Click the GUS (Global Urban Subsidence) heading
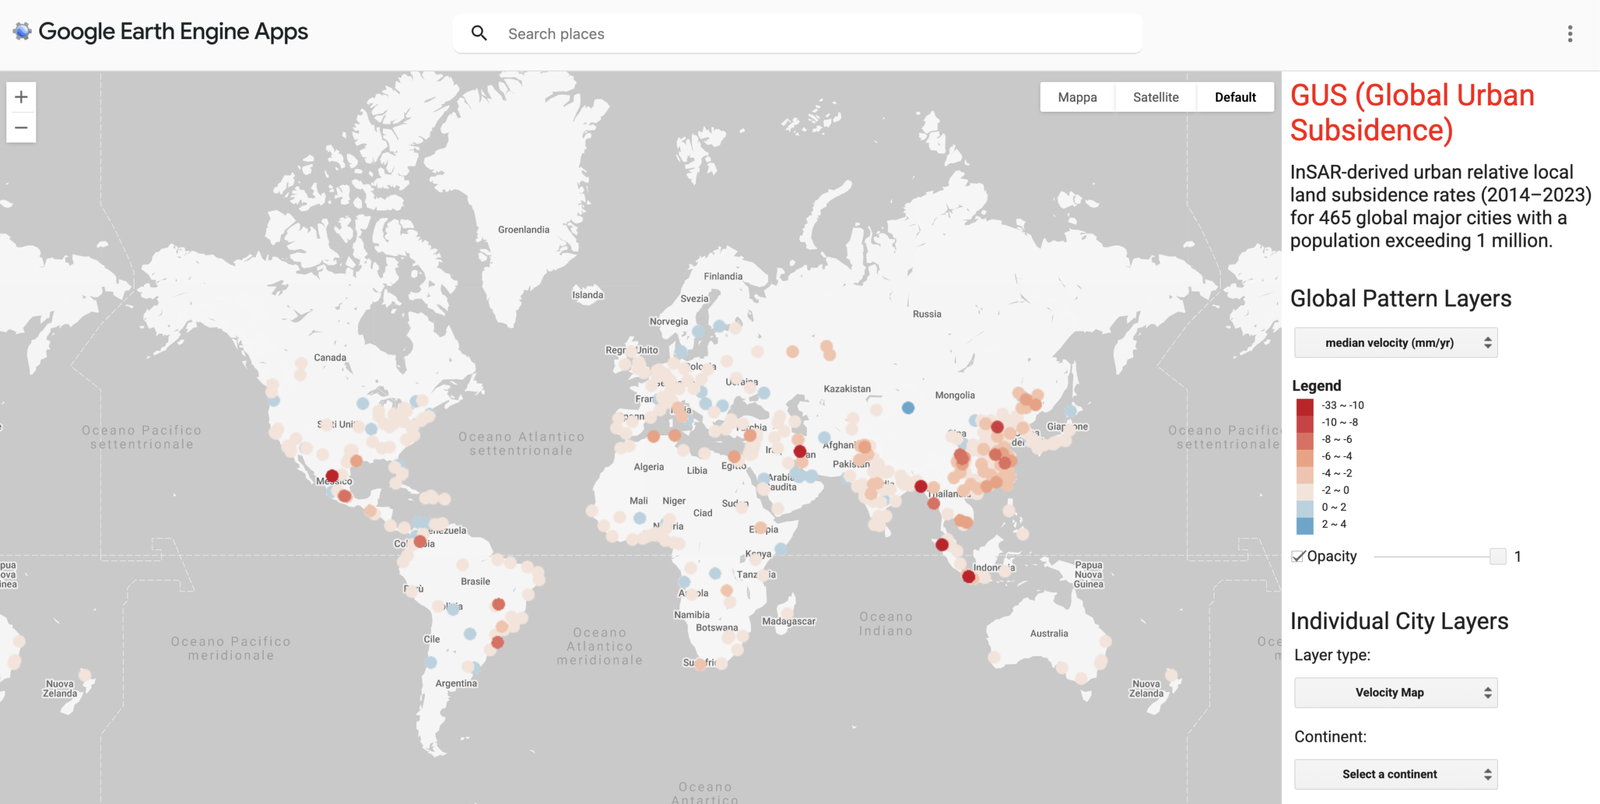1600x804 pixels. click(1412, 113)
